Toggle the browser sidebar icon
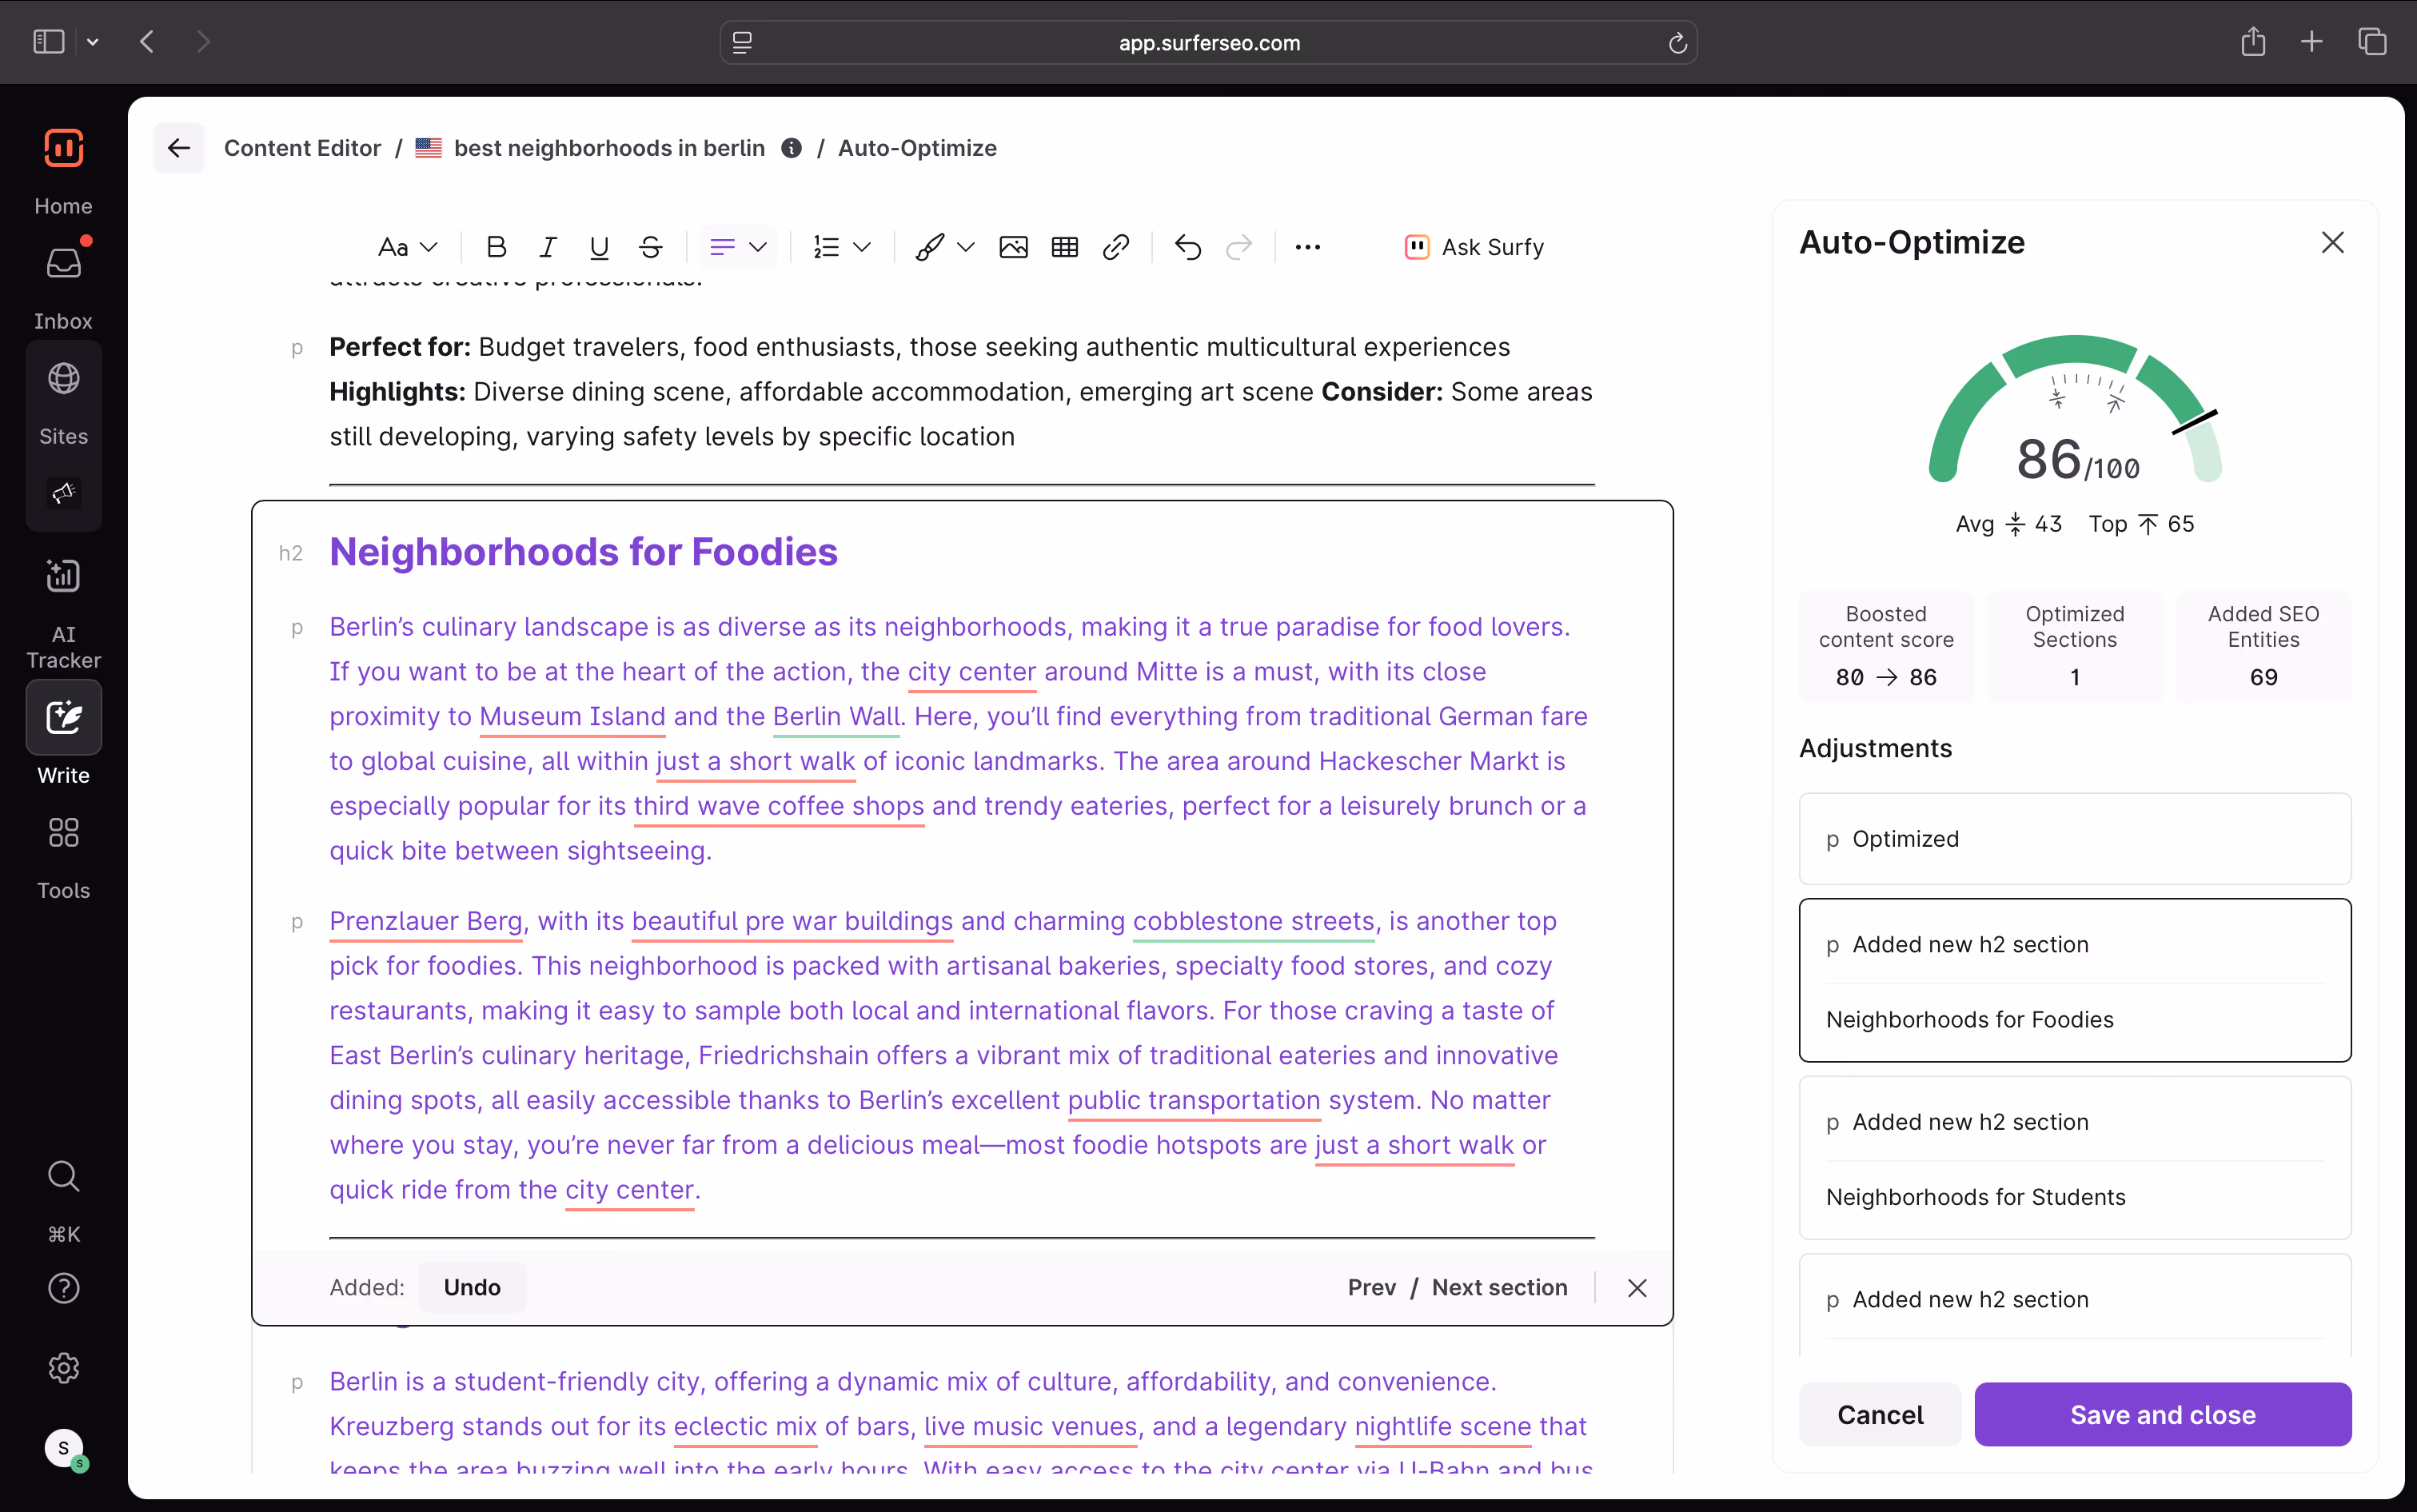 tap(49, 42)
